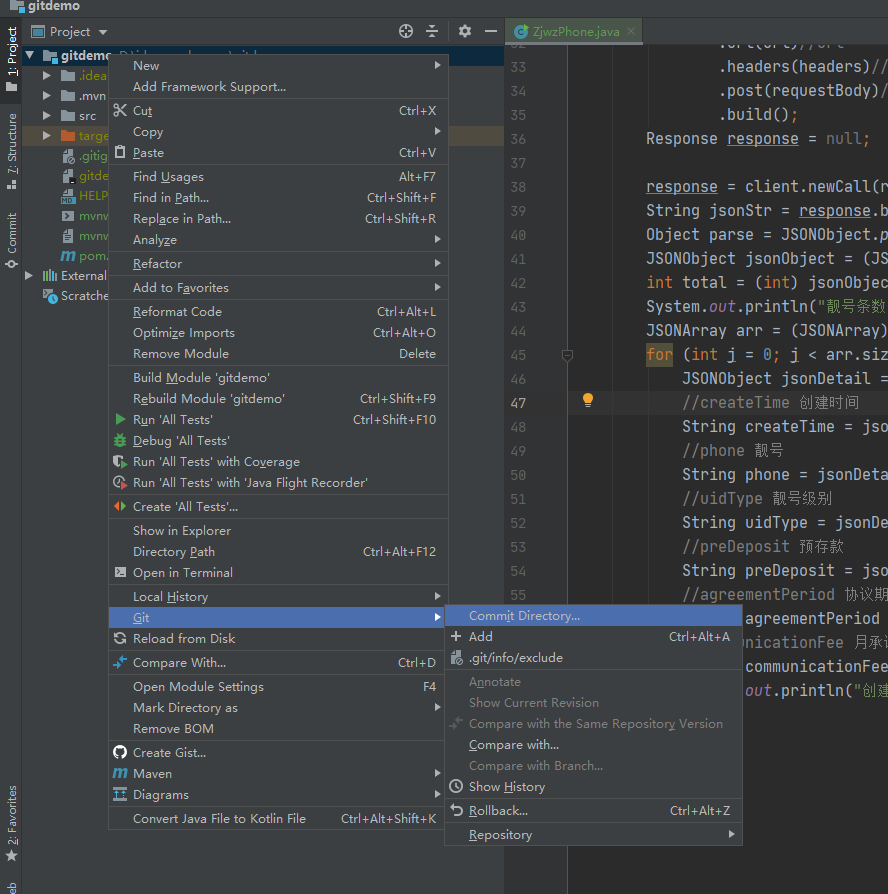The height and width of the screenshot is (894, 888).
Task: Switch to the ZjwzPhone.java editor tab
Action: (574, 32)
